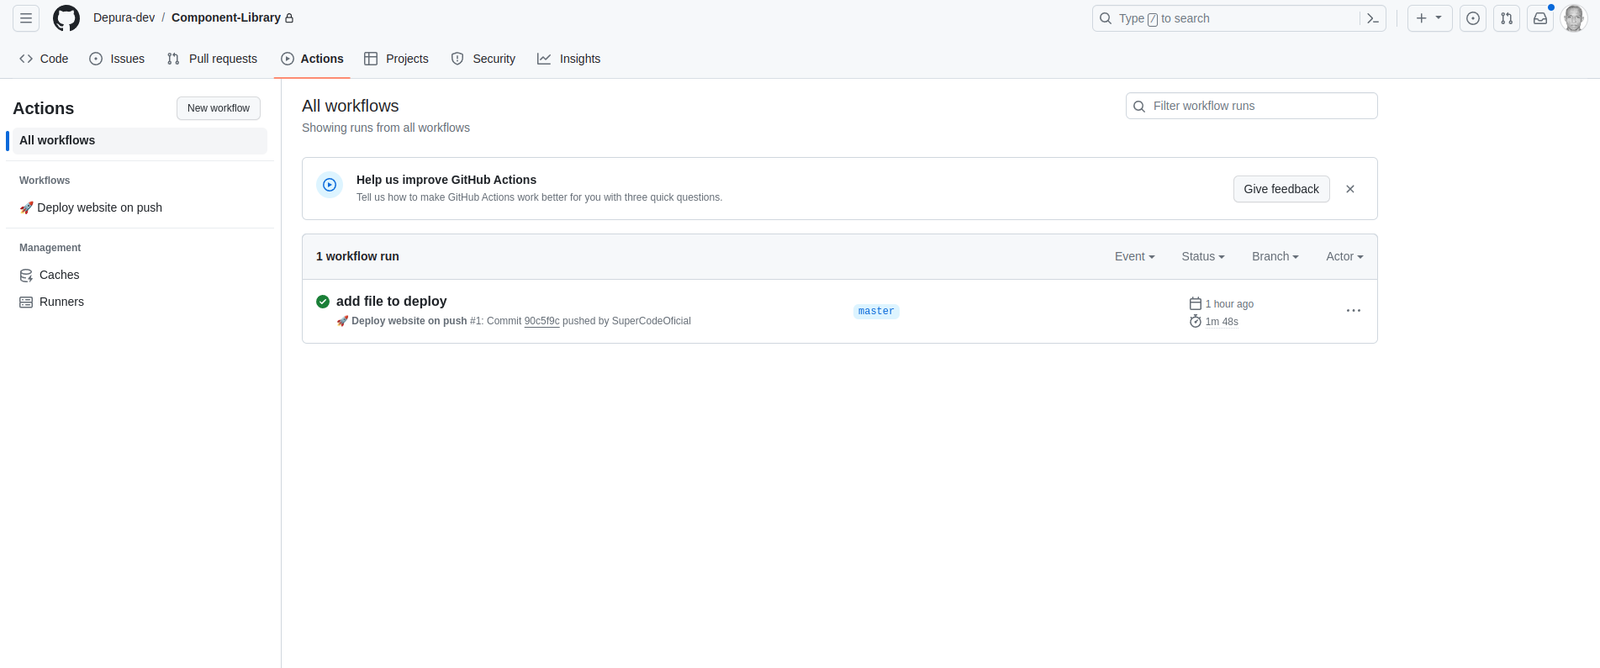Image resolution: width=1600 pixels, height=668 pixels.
Task: Click the New workflow button
Action: (218, 108)
